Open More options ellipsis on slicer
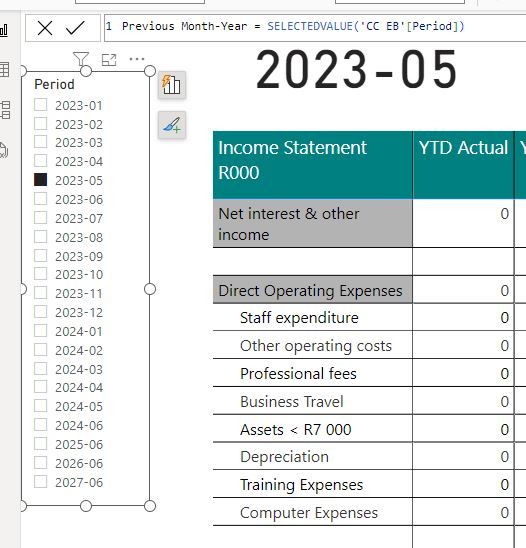Viewport: 526px width, 548px height. [x=137, y=59]
